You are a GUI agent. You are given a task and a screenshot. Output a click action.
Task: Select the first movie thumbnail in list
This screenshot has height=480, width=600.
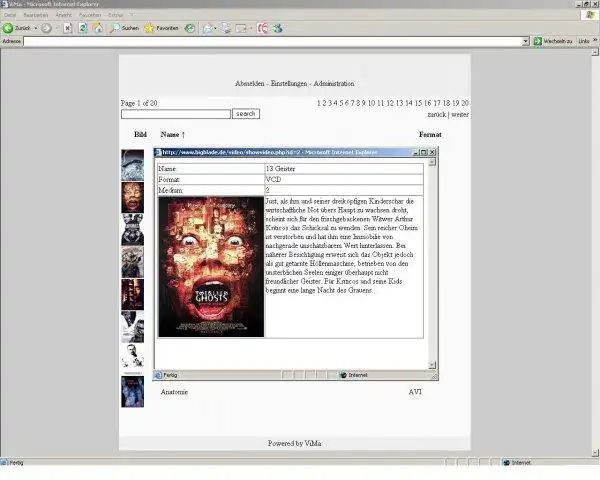pyautogui.click(x=132, y=165)
